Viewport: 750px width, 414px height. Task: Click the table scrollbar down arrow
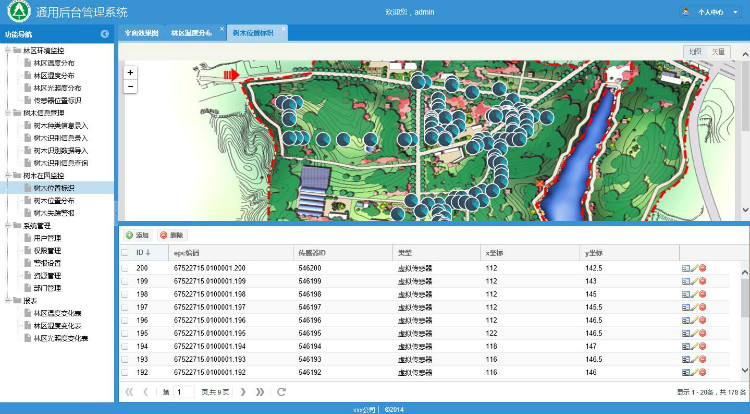[x=745, y=370]
